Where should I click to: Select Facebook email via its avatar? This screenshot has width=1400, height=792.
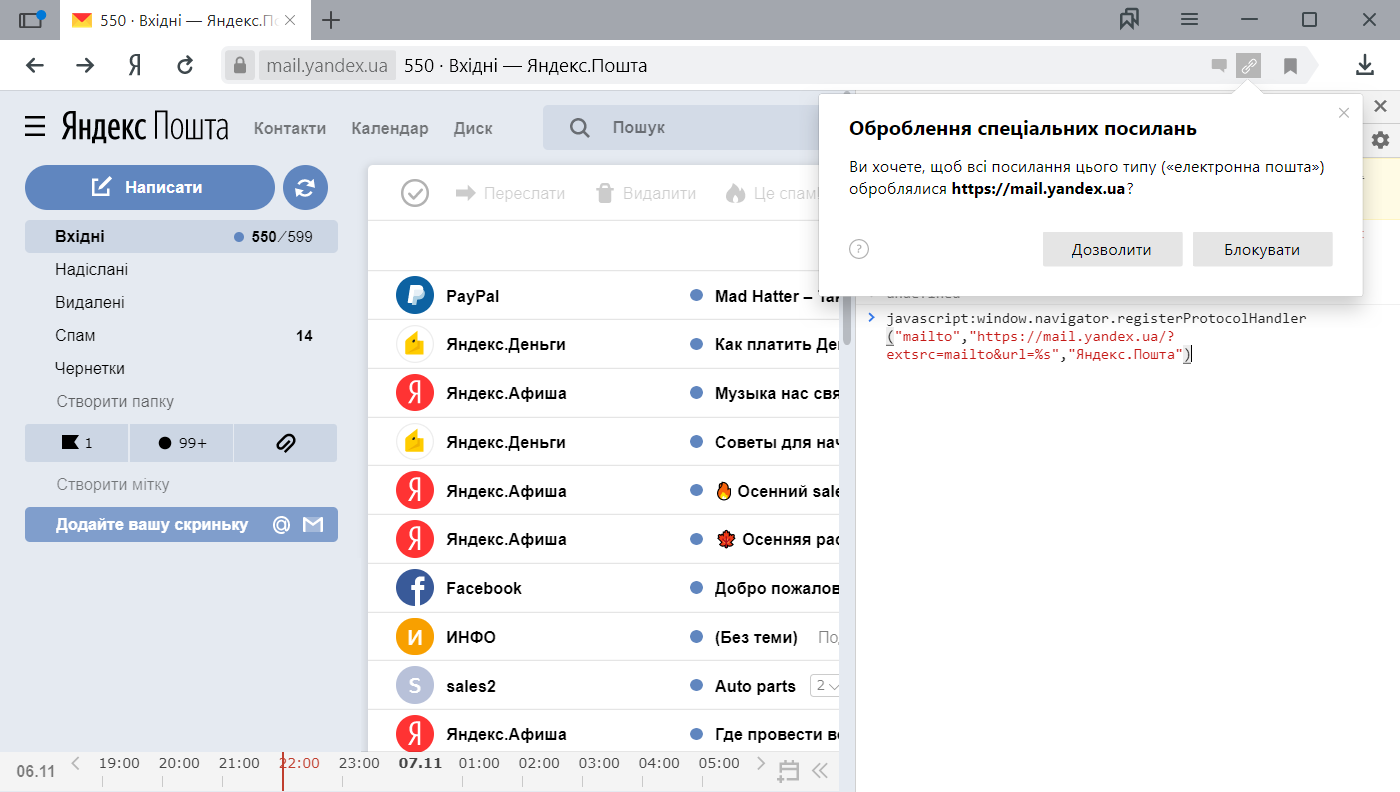pyautogui.click(x=414, y=587)
